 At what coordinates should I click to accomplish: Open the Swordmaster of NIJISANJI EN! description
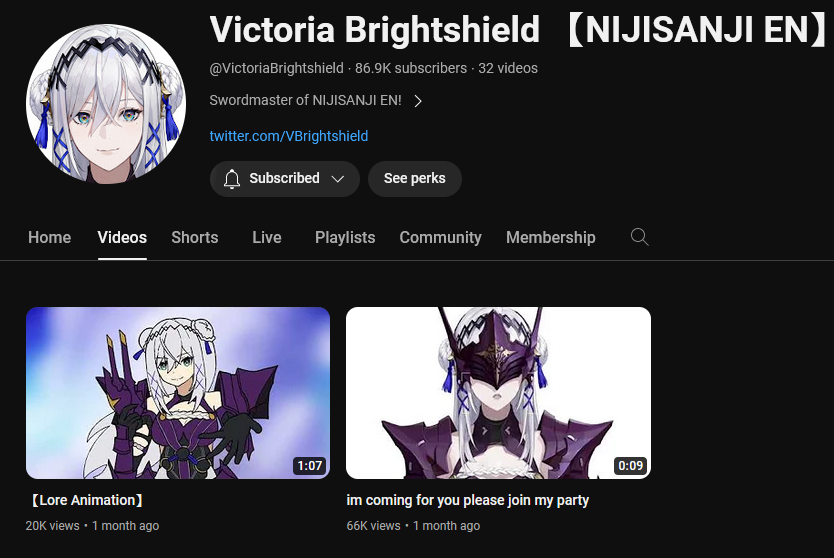[305, 100]
